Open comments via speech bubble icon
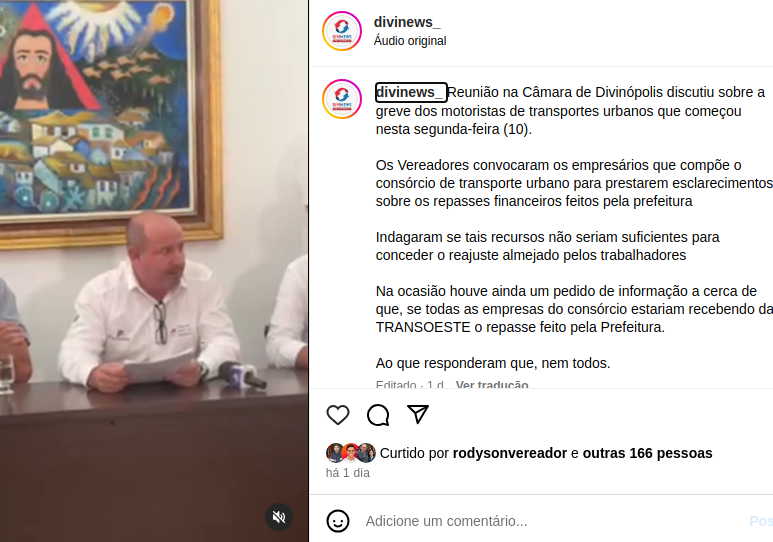The height and width of the screenshot is (542, 773). click(378, 415)
